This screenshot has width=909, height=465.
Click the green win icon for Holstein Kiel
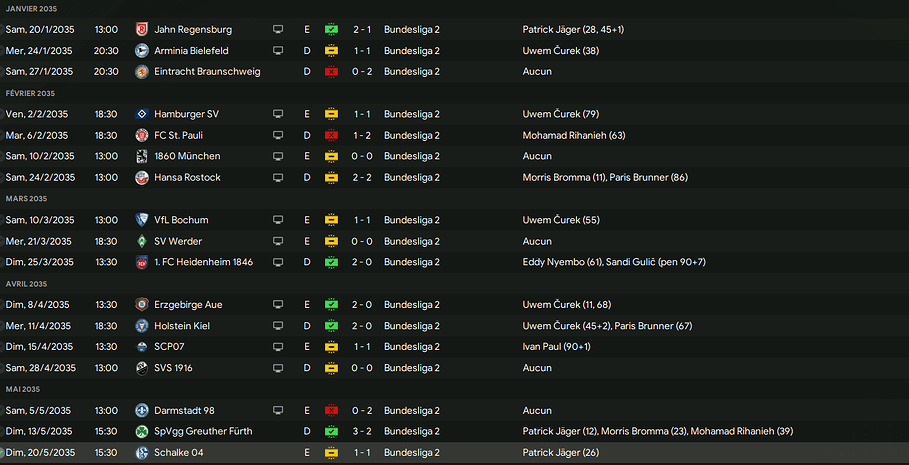click(331, 326)
